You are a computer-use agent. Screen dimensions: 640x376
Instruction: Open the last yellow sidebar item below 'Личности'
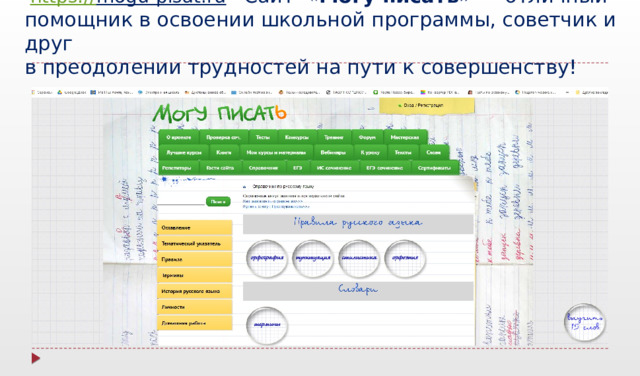pyautogui.click(x=194, y=323)
